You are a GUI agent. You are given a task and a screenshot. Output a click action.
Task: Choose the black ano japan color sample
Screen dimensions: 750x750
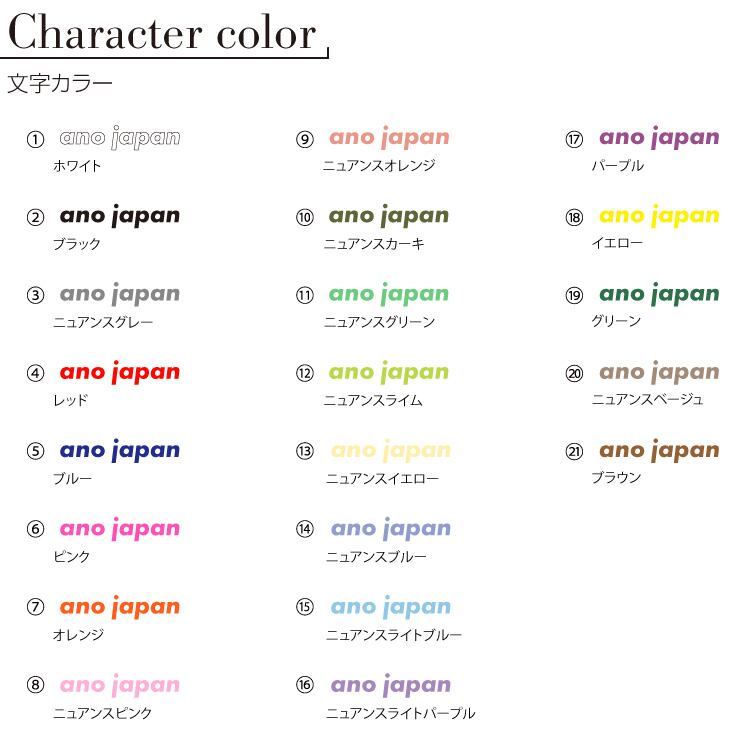pyautogui.click(x=120, y=216)
